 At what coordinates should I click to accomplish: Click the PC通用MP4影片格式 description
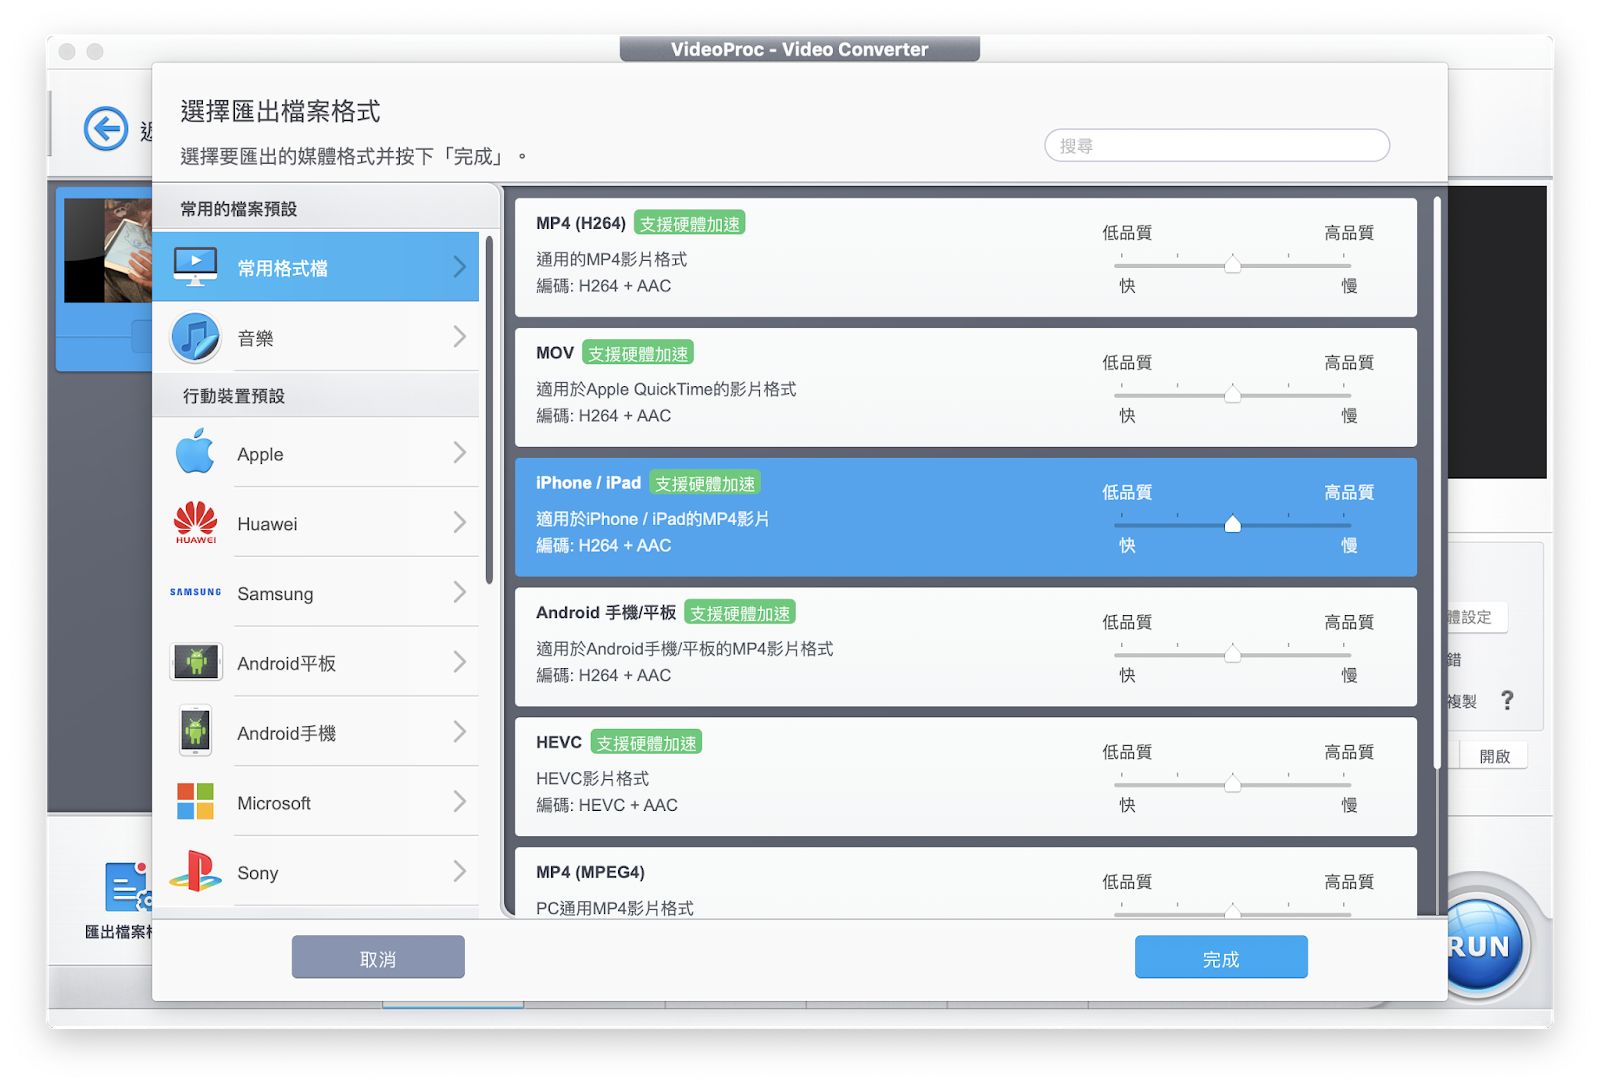pyautogui.click(x=615, y=908)
